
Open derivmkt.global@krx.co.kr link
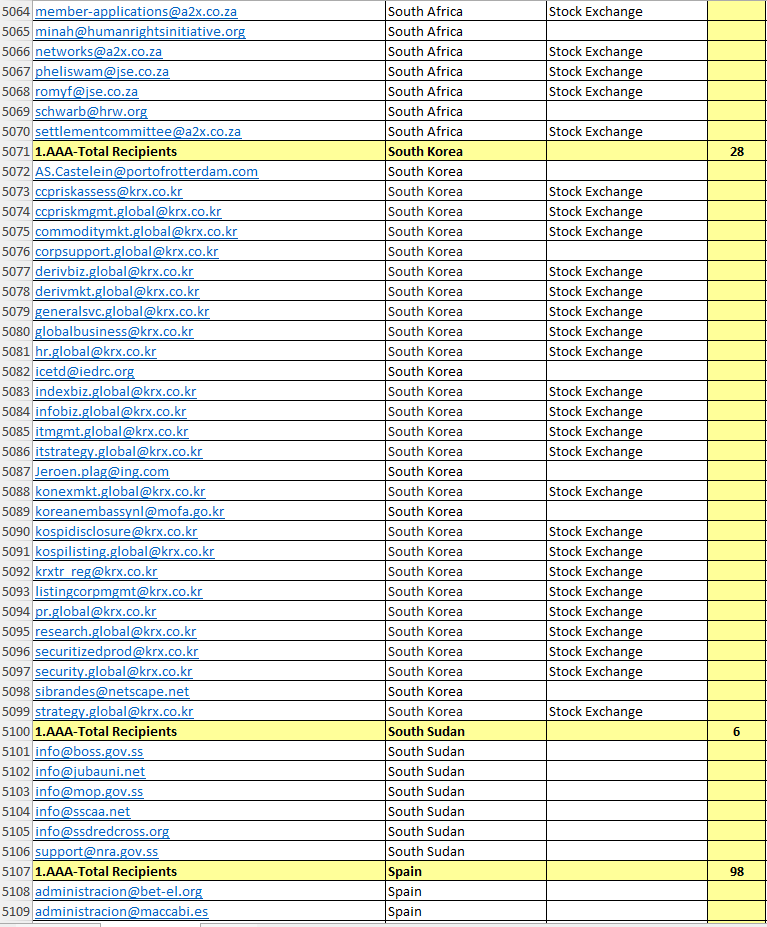(117, 292)
